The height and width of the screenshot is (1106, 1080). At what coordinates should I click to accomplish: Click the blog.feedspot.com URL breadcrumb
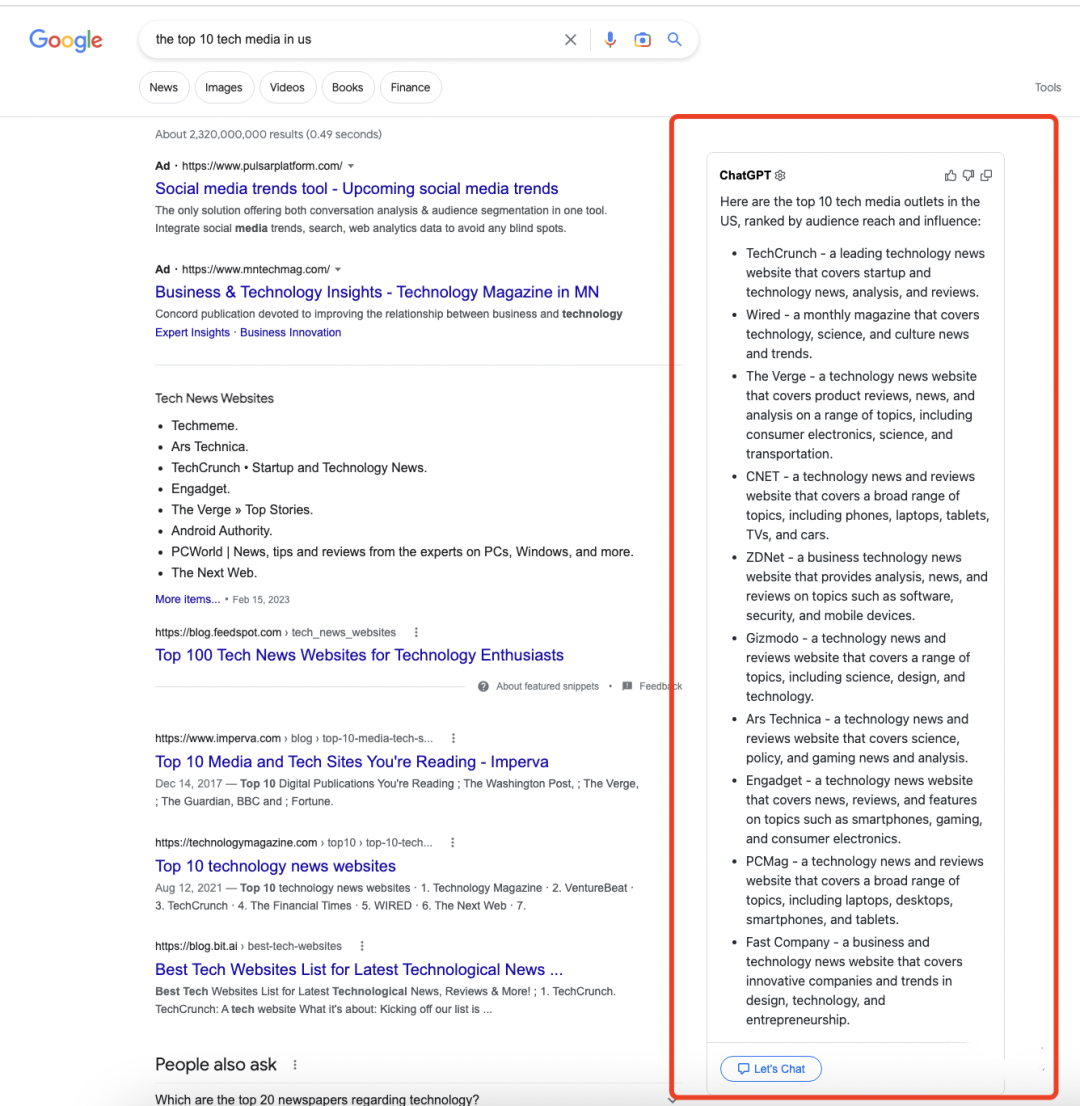(275, 632)
